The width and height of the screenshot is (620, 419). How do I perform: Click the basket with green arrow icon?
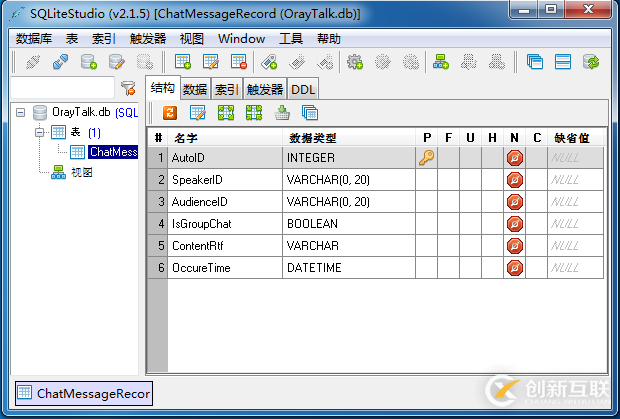point(282,113)
